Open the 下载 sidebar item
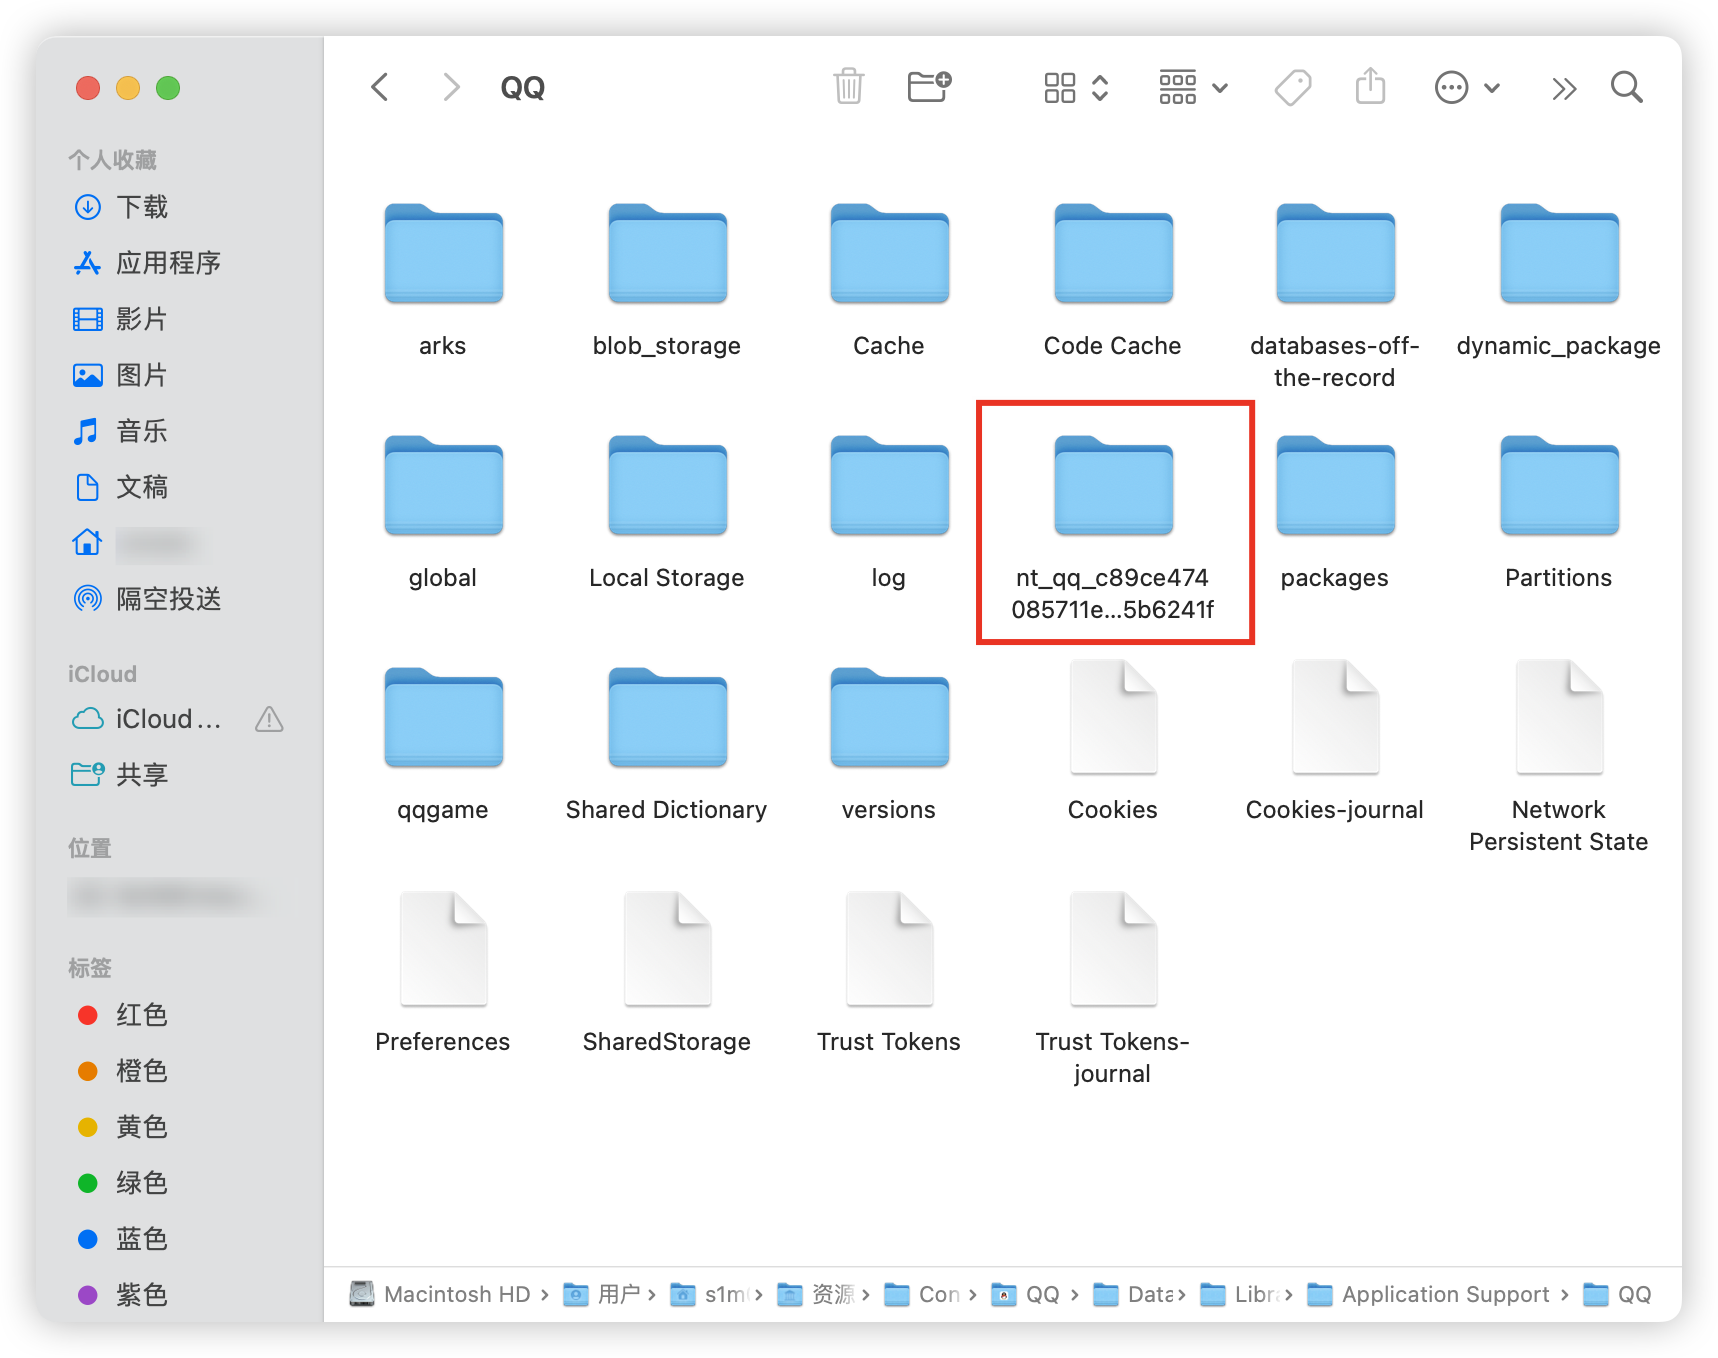Image resolution: width=1718 pixels, height=1358 pixels. [140, 207]
